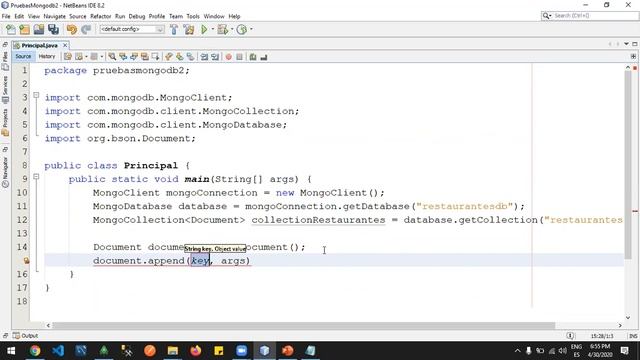
Task: Click the Stop Macro Recording icon
Action: click(240, 57)
